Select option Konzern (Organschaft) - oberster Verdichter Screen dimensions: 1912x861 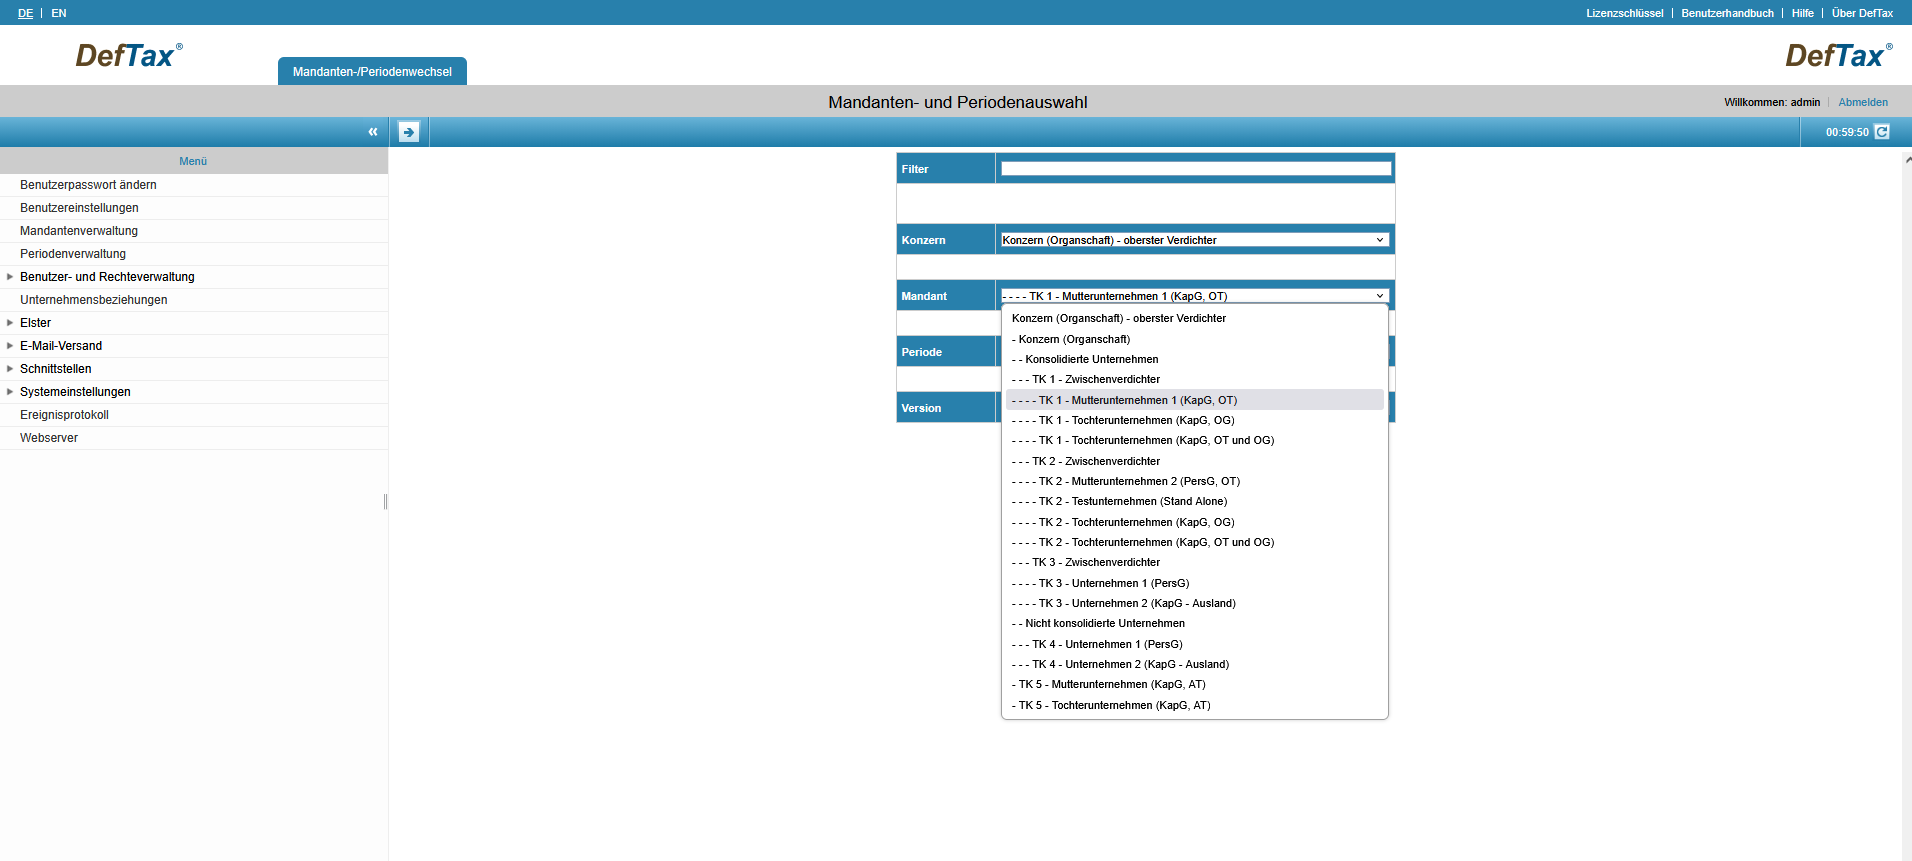click(1195, 318)
